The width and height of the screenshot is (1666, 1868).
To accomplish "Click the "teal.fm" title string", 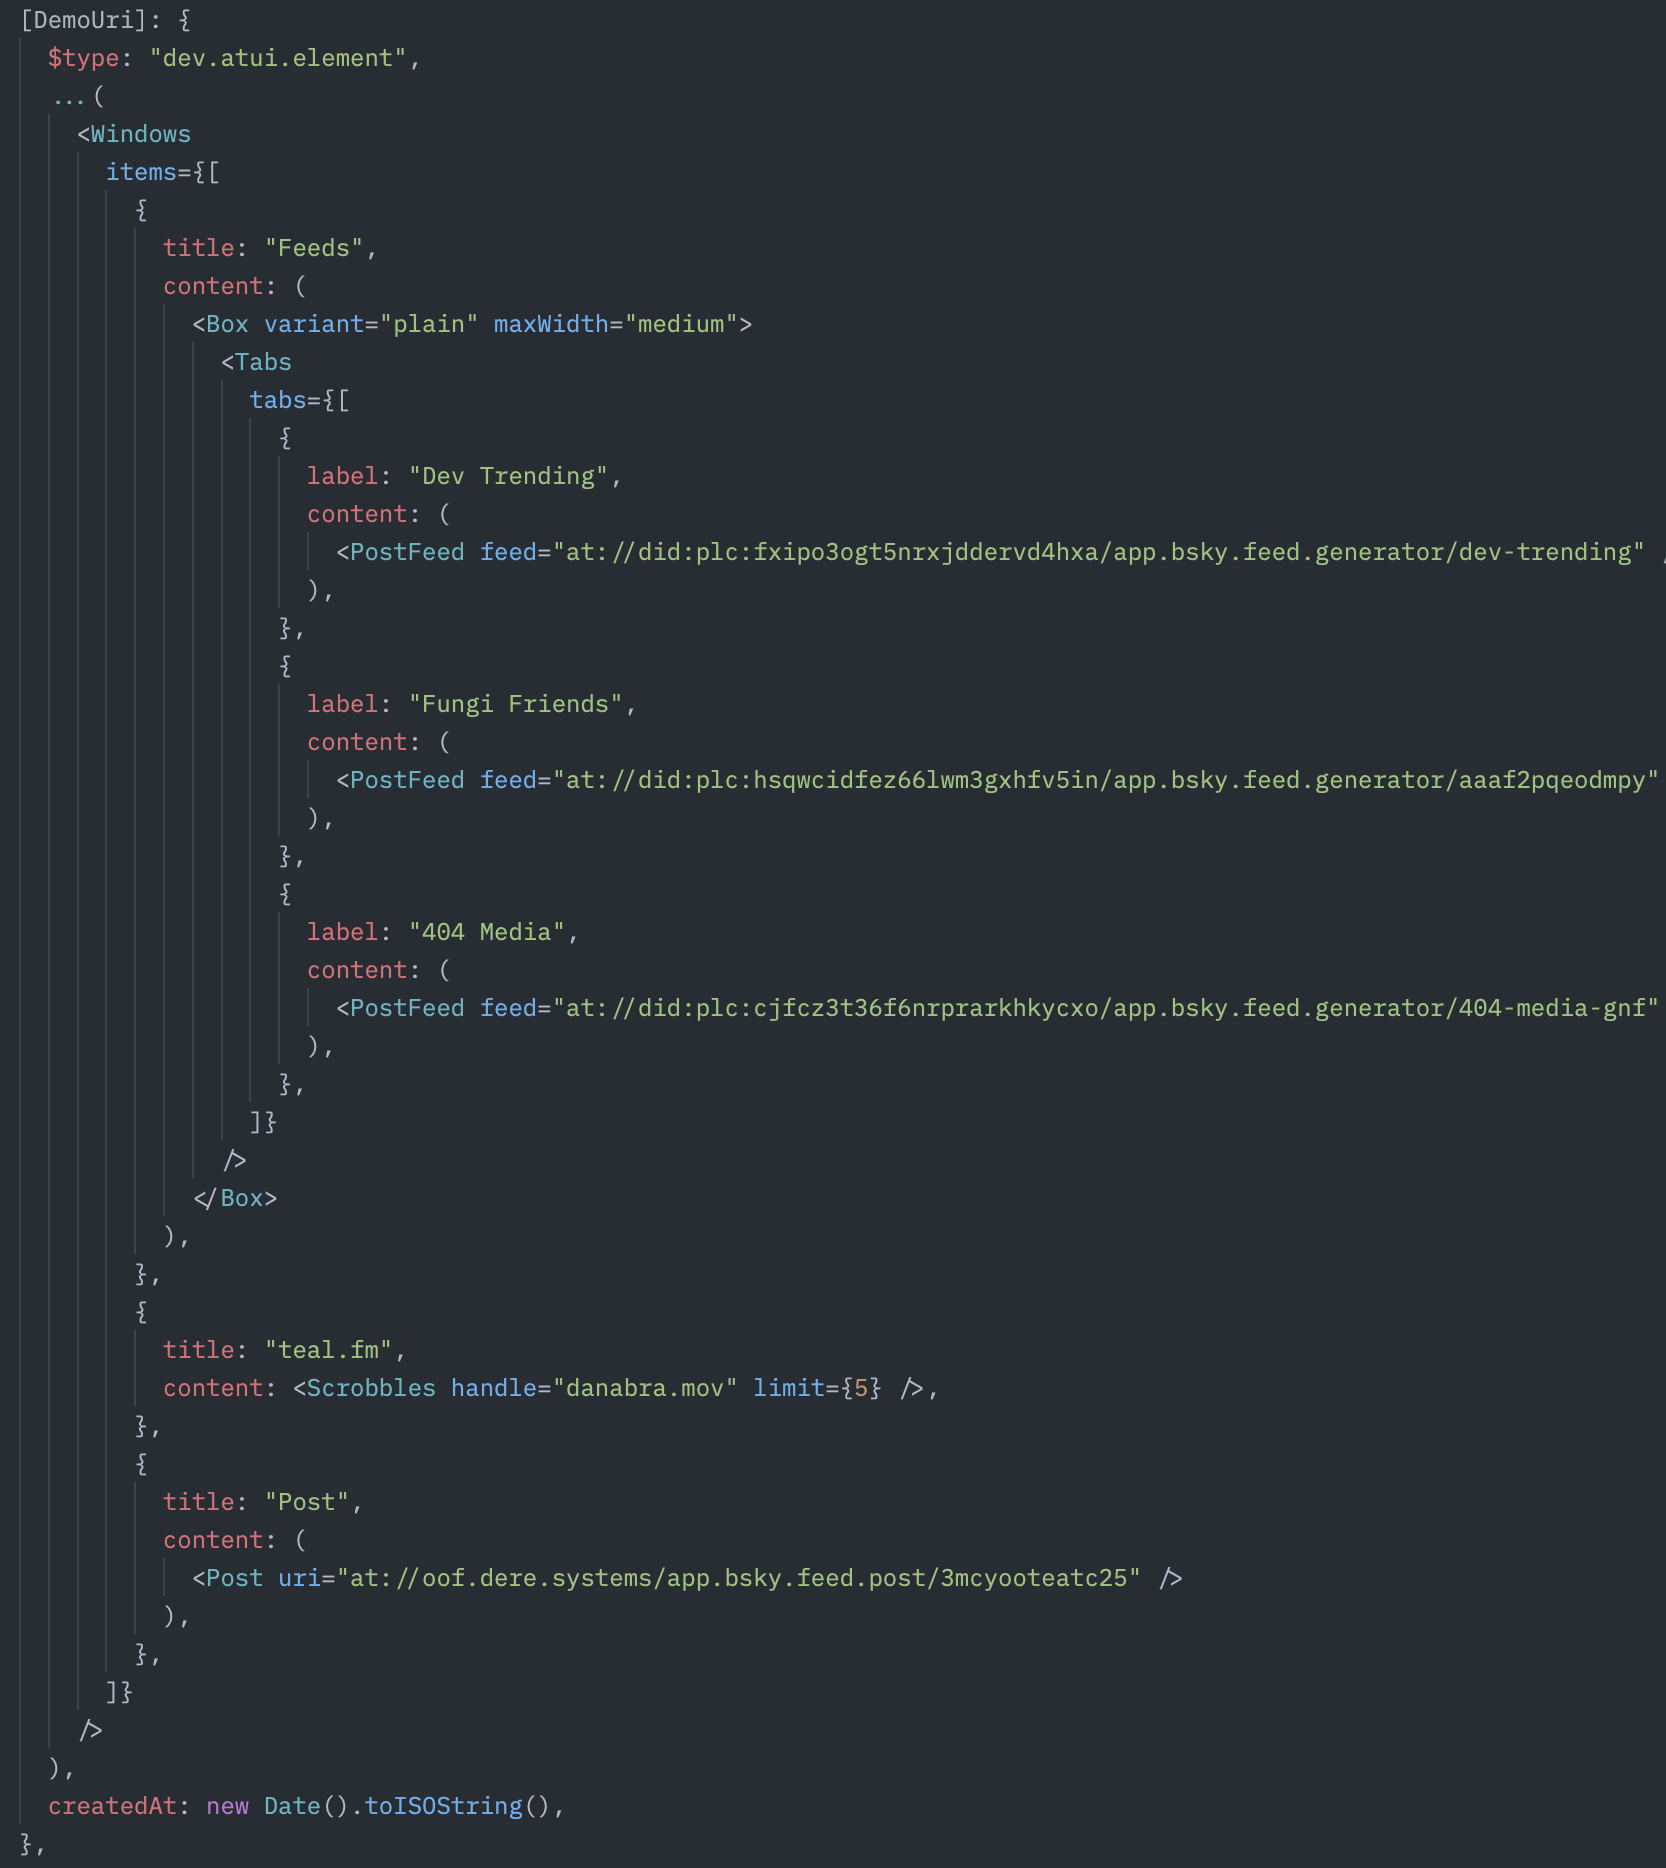I will 328,1350.
